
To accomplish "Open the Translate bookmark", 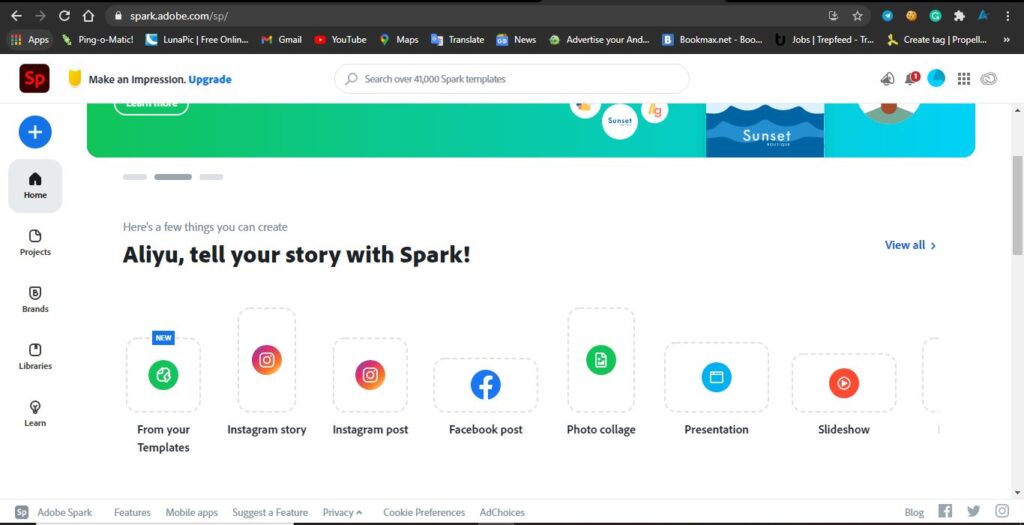I will tap(458, 40).
